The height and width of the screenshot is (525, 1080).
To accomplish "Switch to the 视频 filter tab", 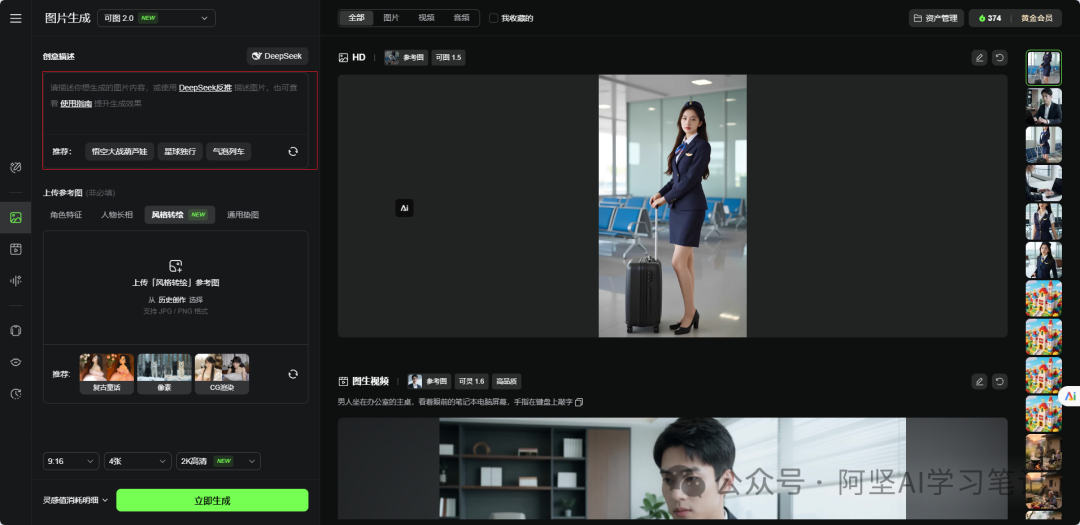I will [426, 18].
